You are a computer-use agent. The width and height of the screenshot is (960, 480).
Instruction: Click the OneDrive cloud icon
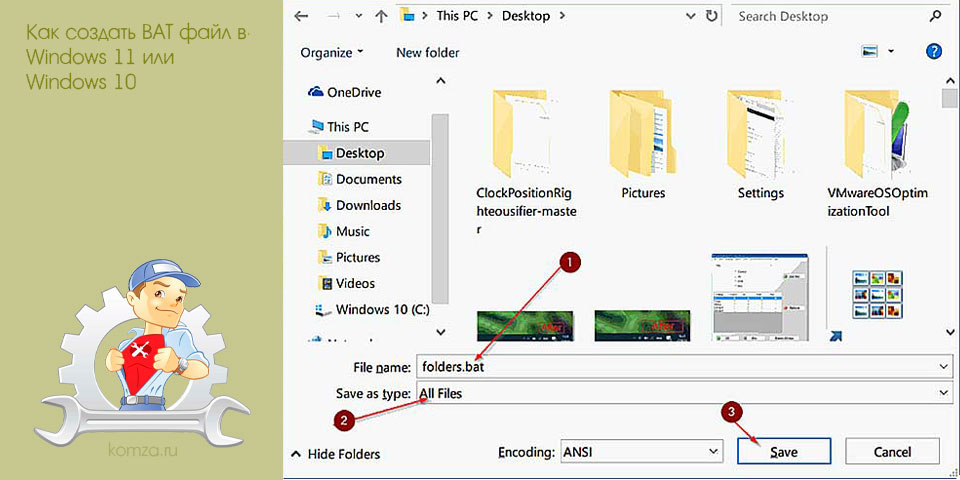pyautogui.click(x=316, y=92)
